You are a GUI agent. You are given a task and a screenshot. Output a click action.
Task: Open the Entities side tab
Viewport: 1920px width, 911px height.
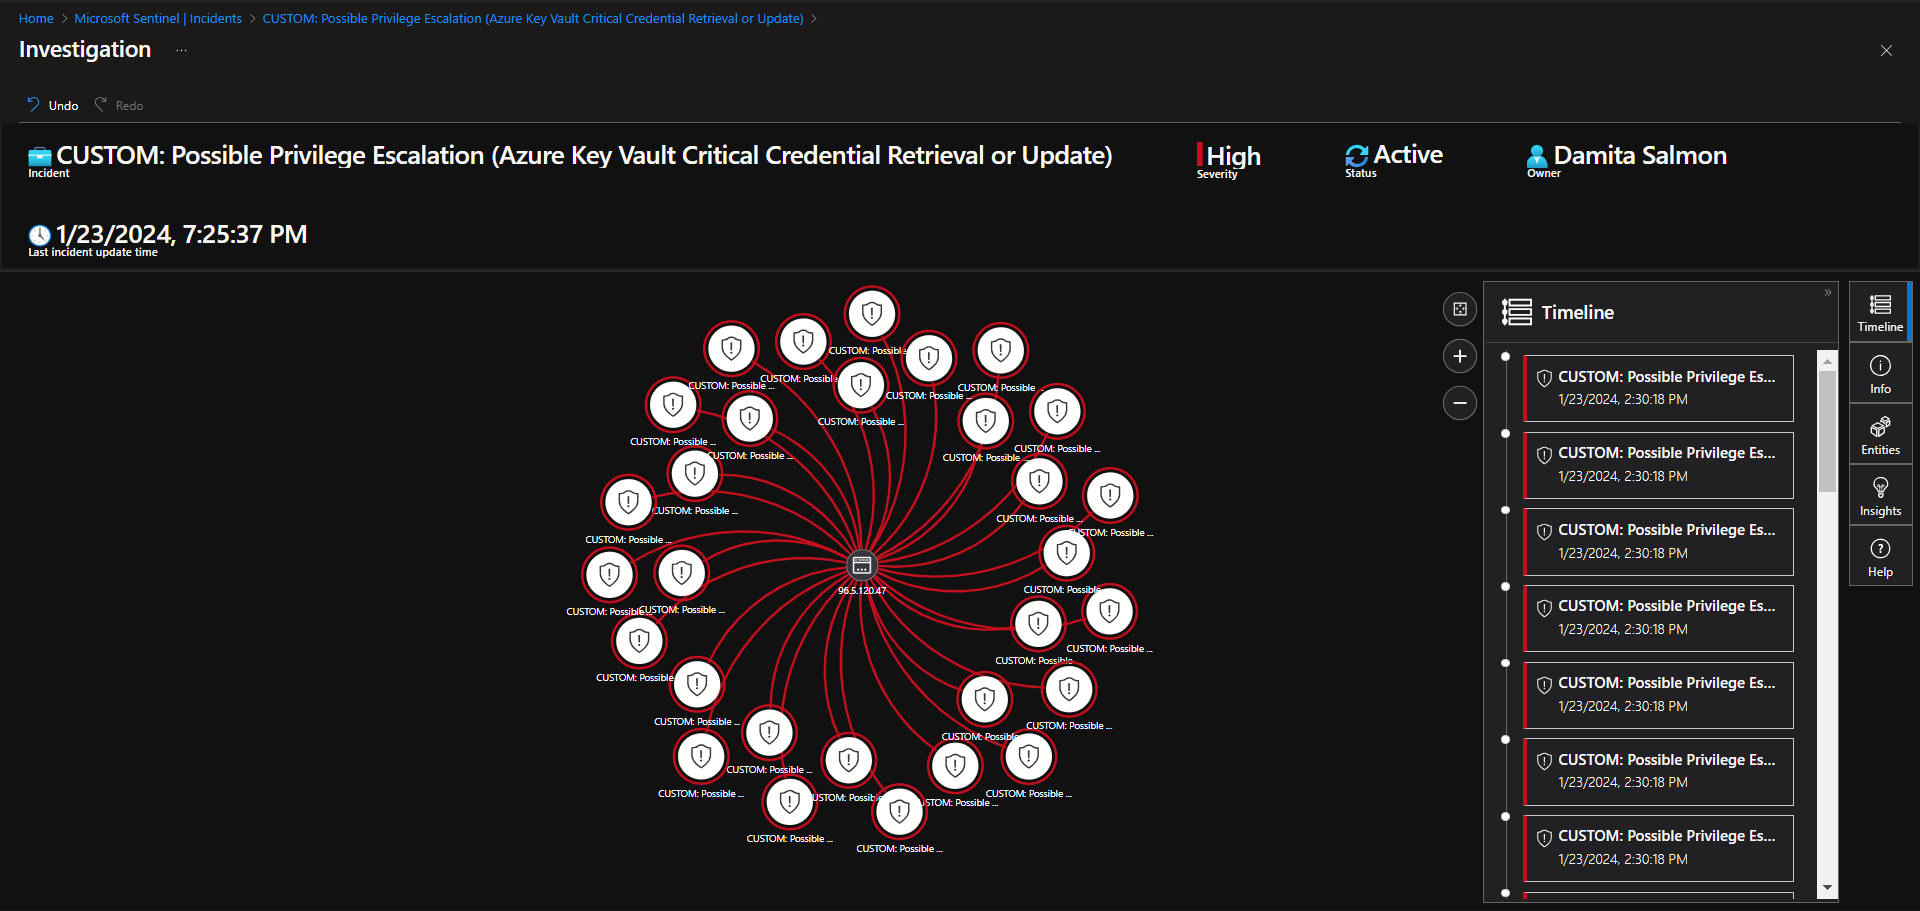pos(1880,435)
